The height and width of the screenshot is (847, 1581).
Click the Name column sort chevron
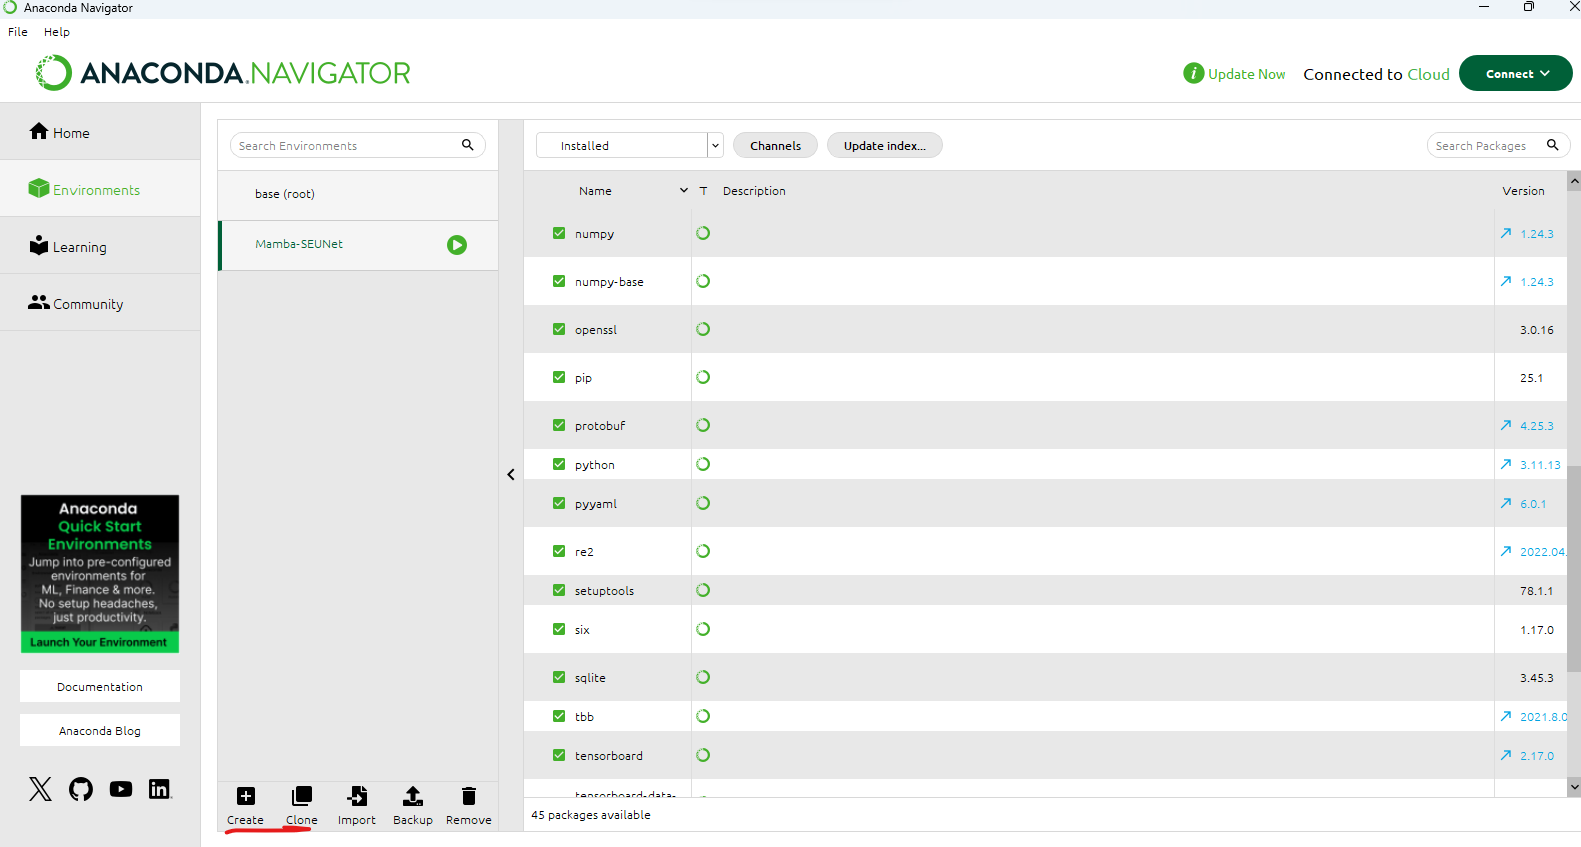coord(684,190)
